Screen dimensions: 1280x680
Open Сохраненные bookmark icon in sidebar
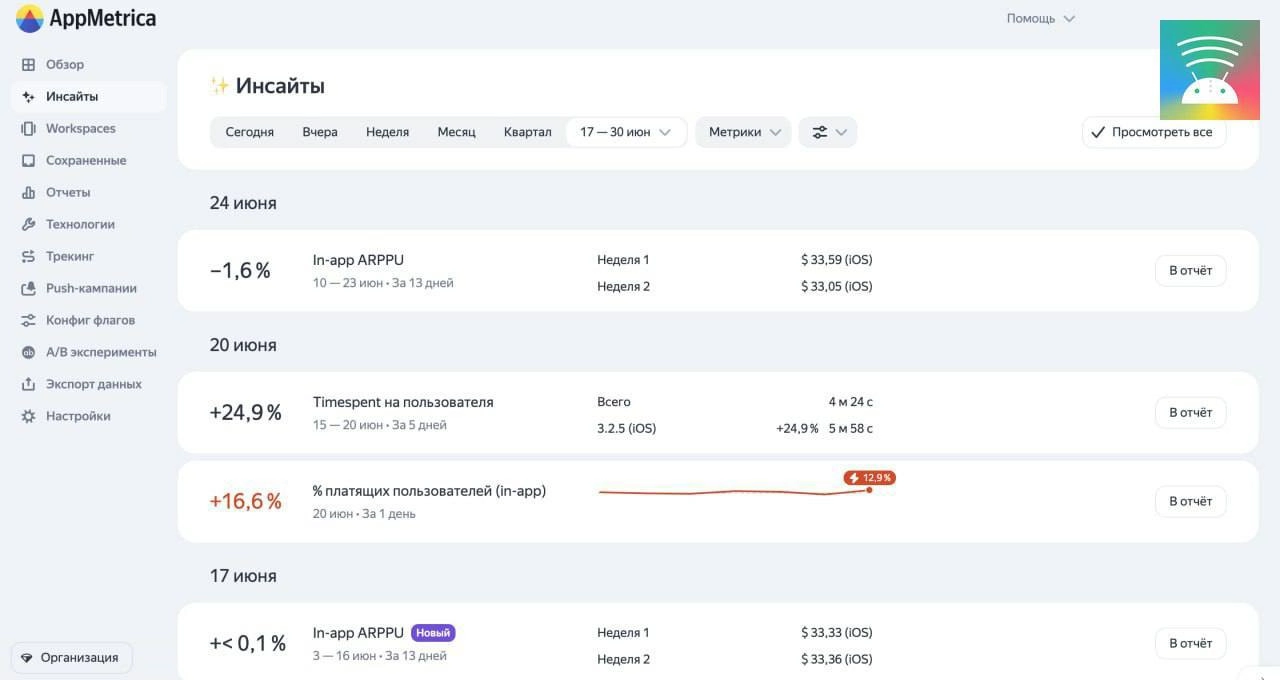click(x=28, y=161)
